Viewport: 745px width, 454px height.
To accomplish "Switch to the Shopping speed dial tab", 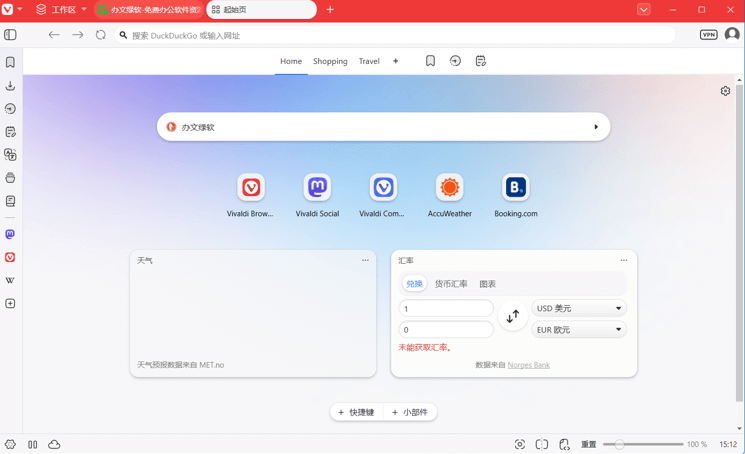I will point(330,61).
